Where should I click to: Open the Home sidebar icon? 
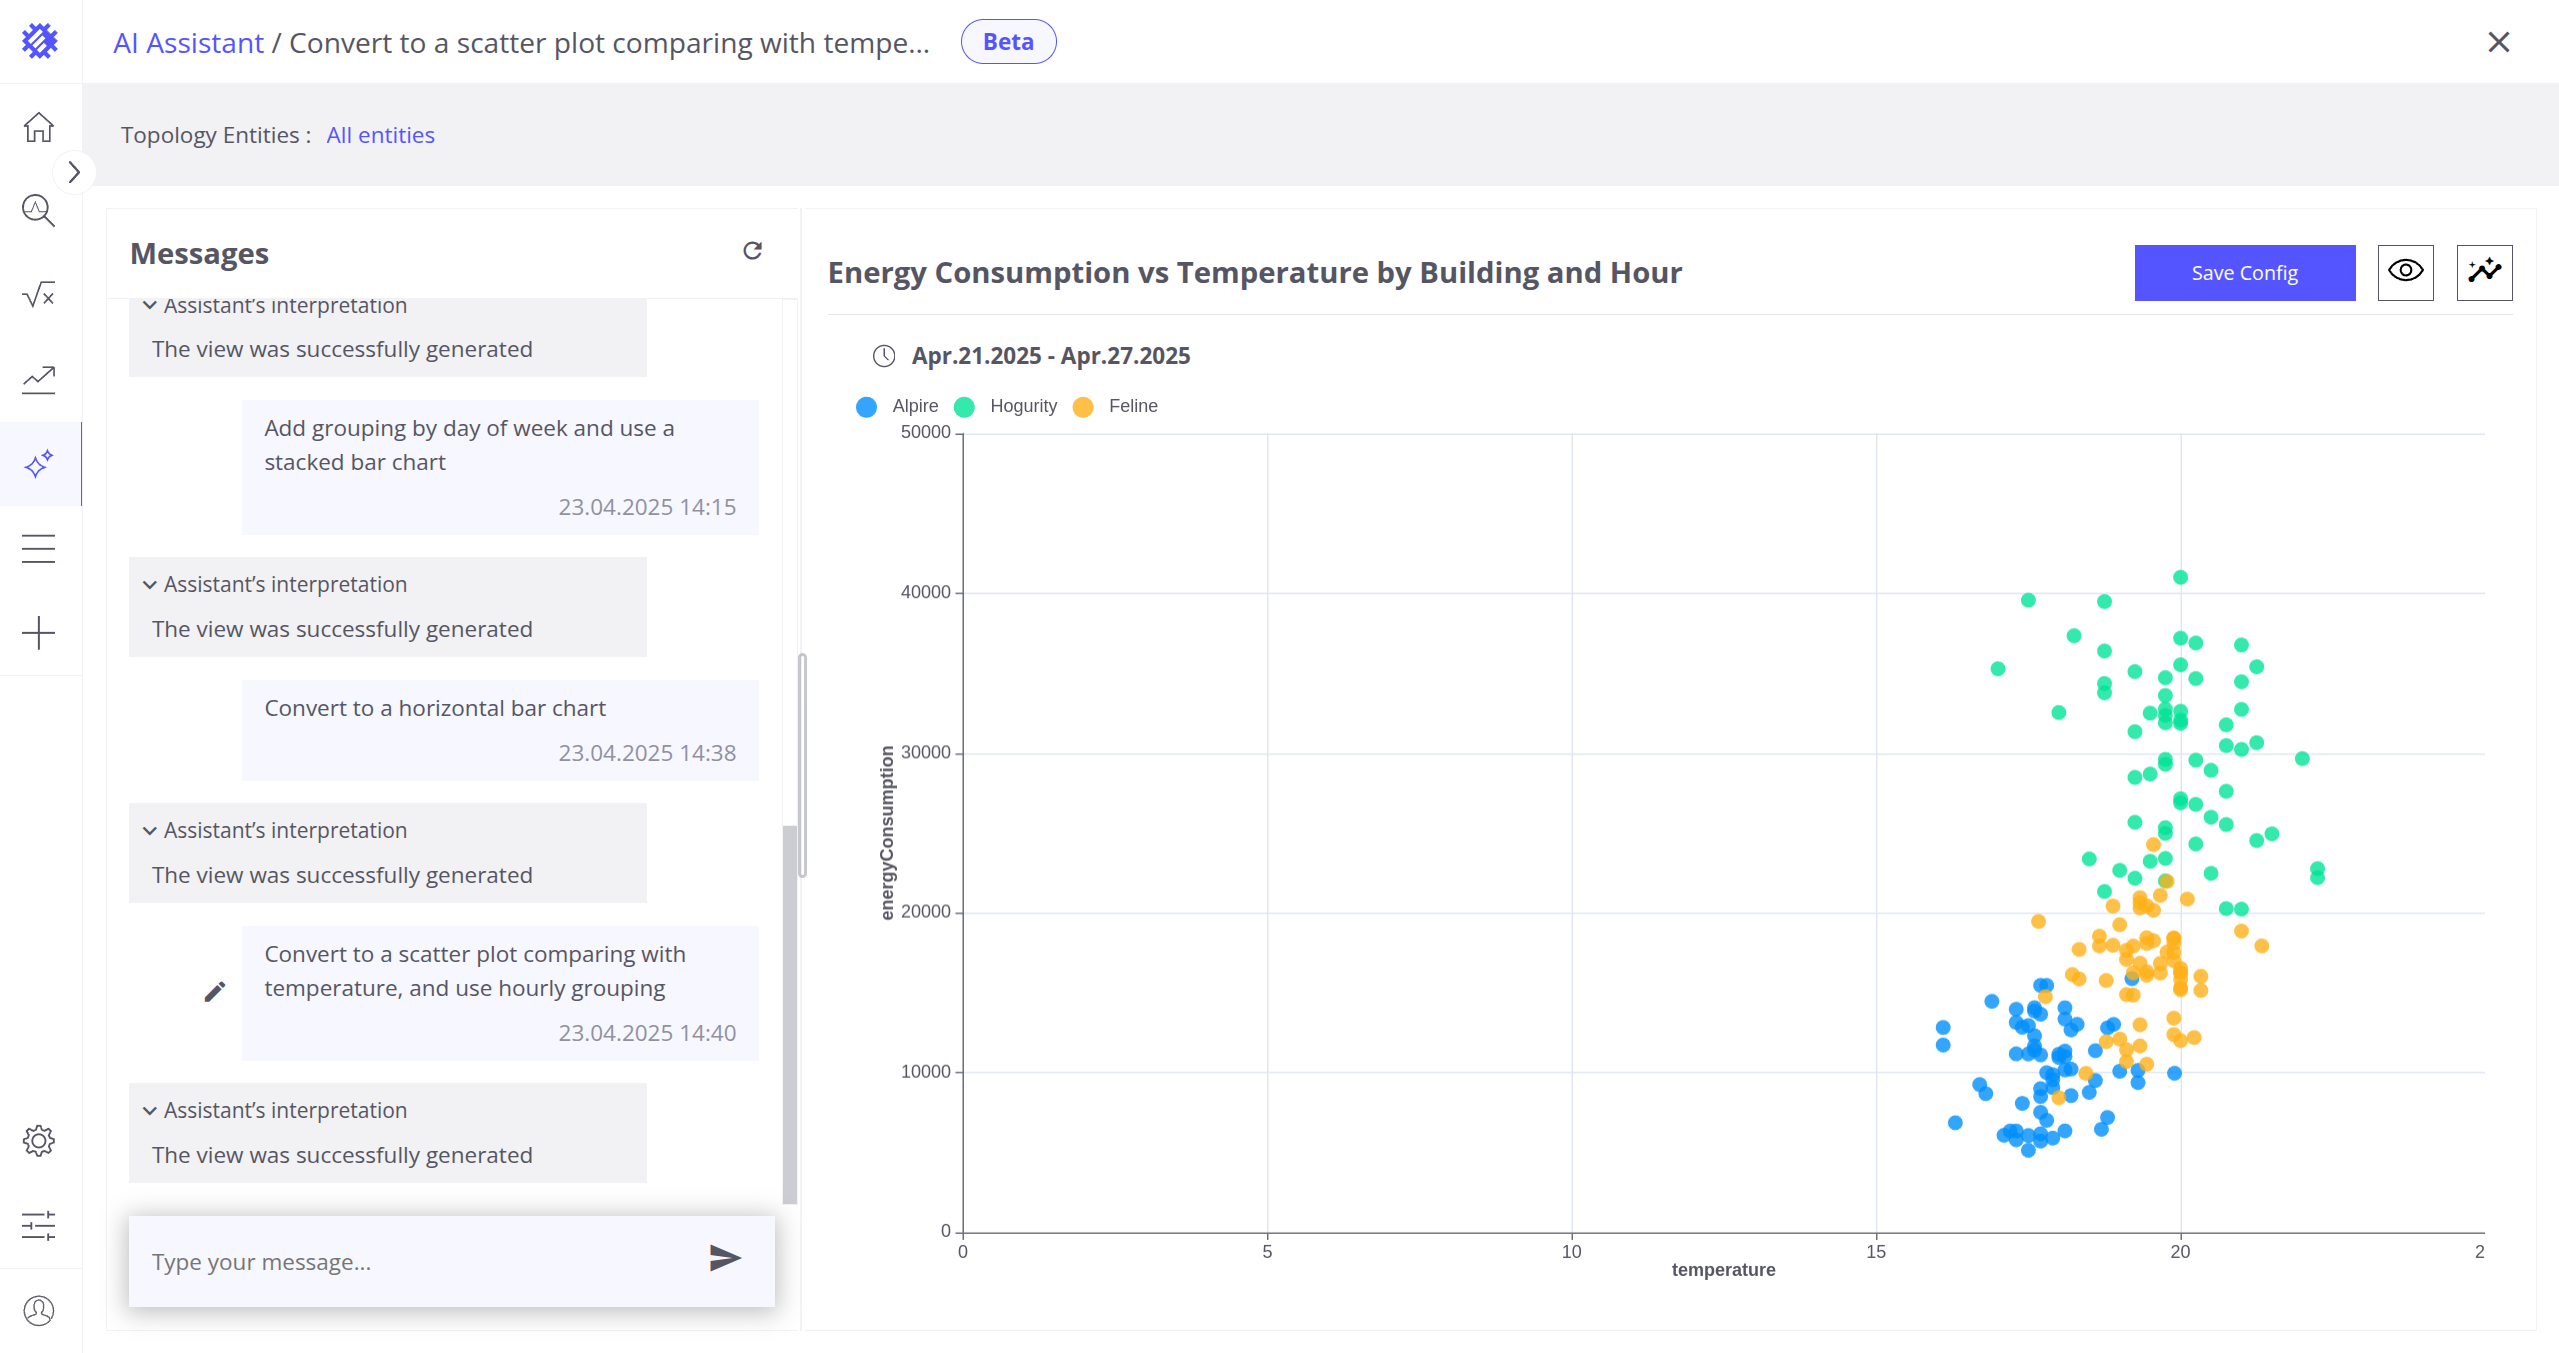click(x=39, y=127)
